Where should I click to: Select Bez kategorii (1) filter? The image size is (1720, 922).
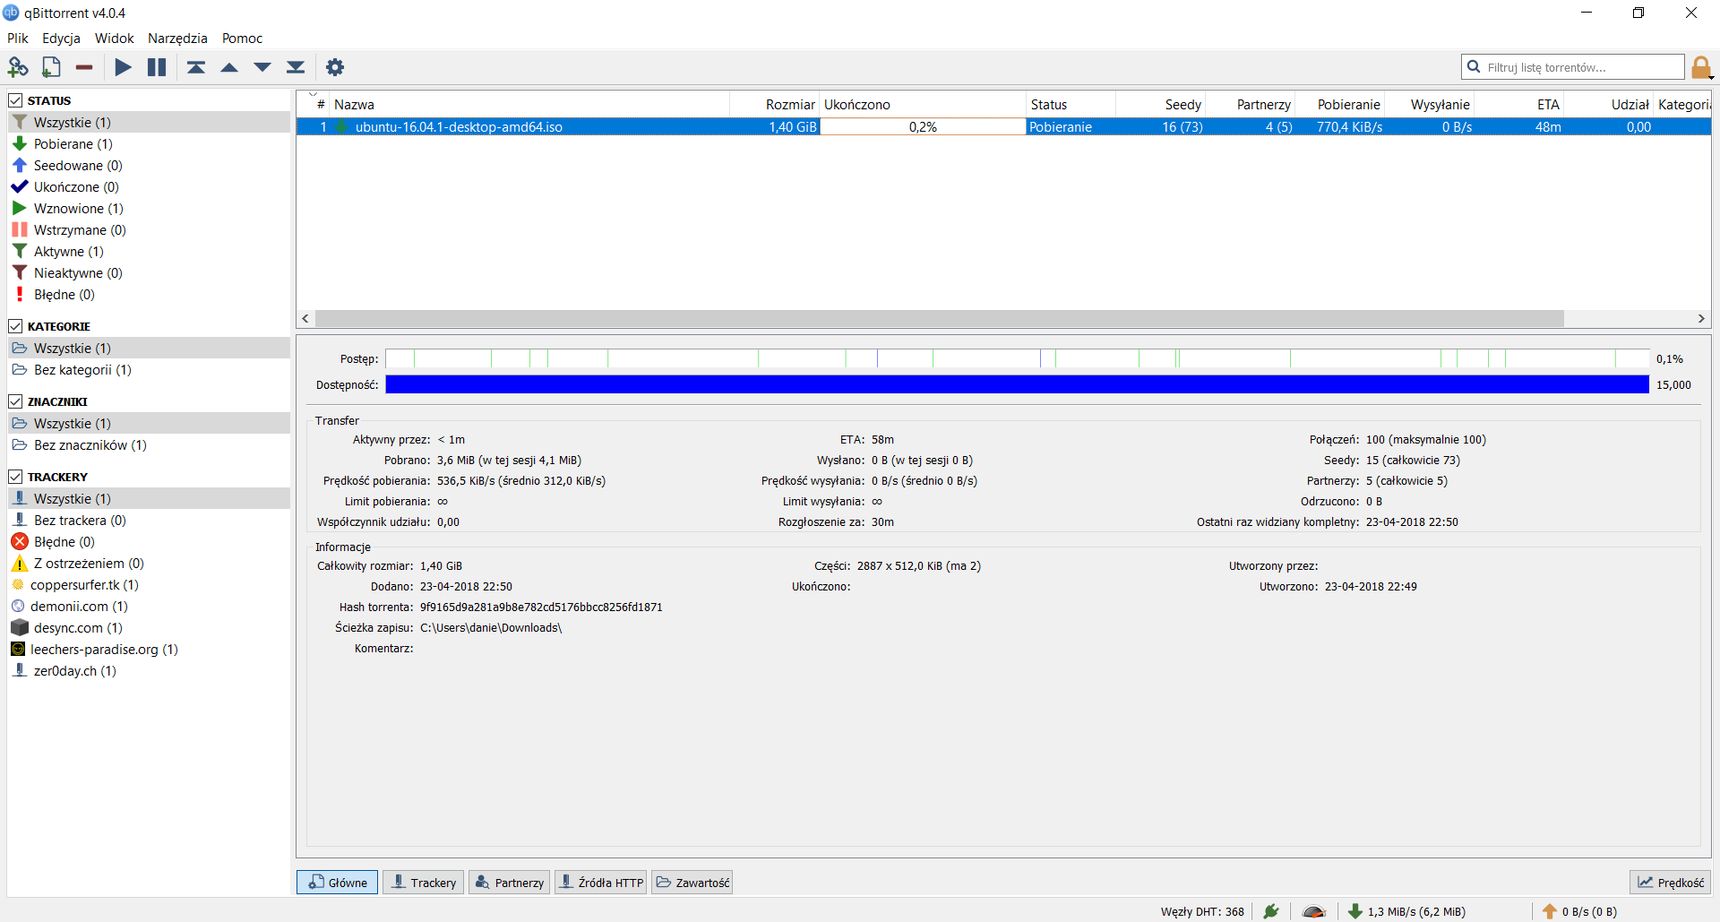[x=149, y=370]
